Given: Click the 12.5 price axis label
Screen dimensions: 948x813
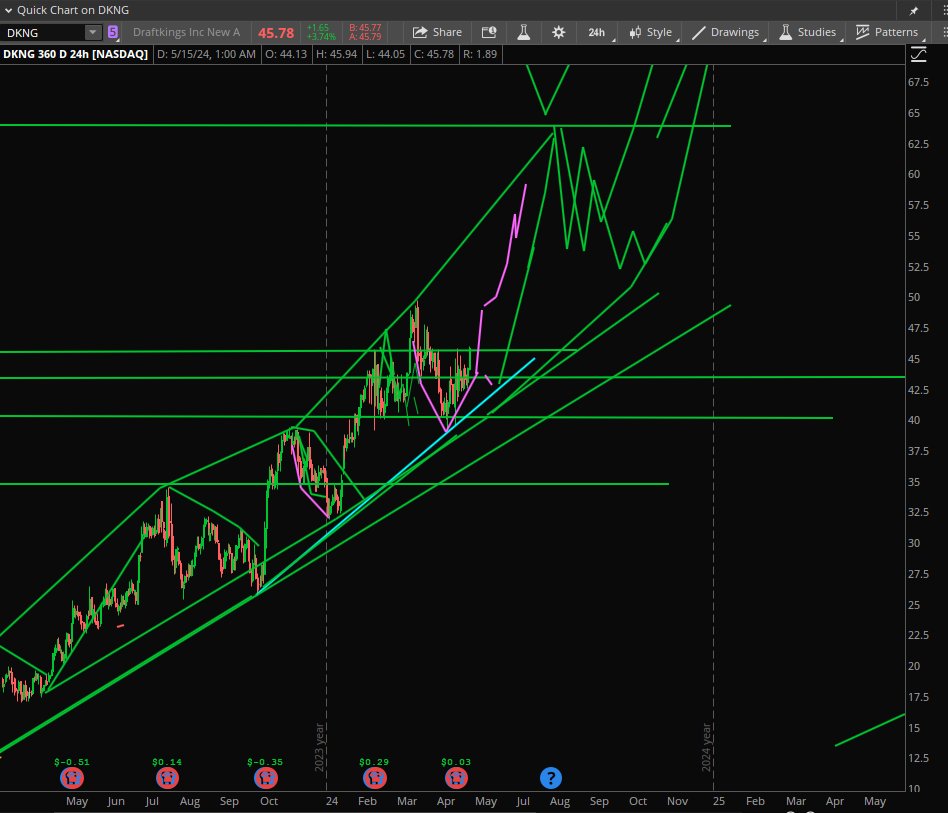Looking at the screenshot, I should 918,758.
